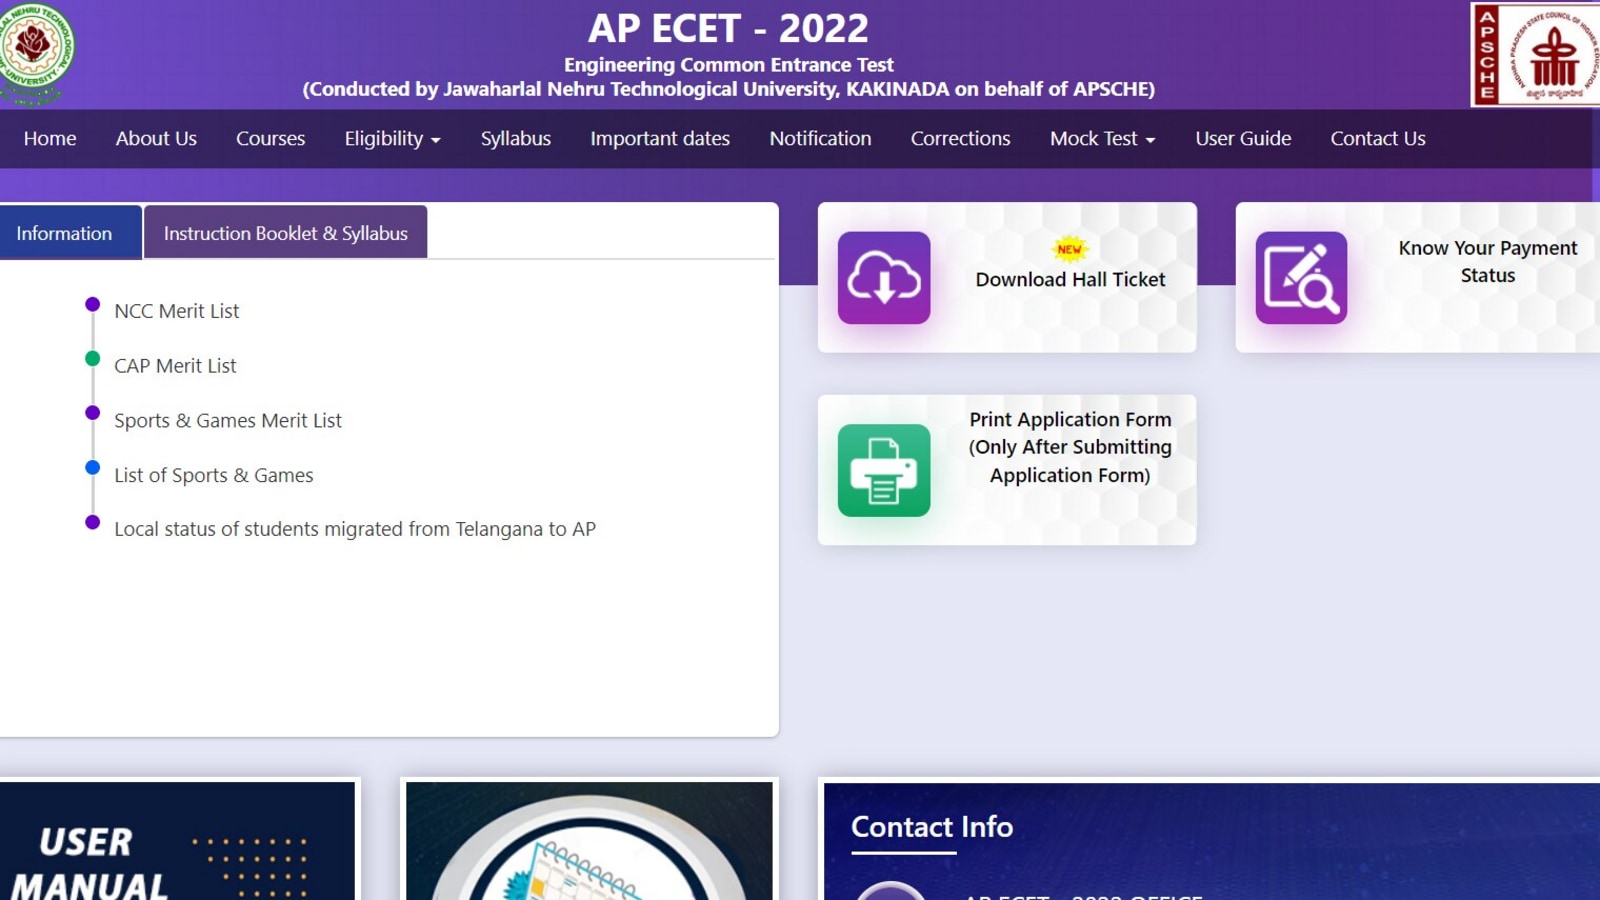Click the Download Hall Ticket text

[1070, 280]
